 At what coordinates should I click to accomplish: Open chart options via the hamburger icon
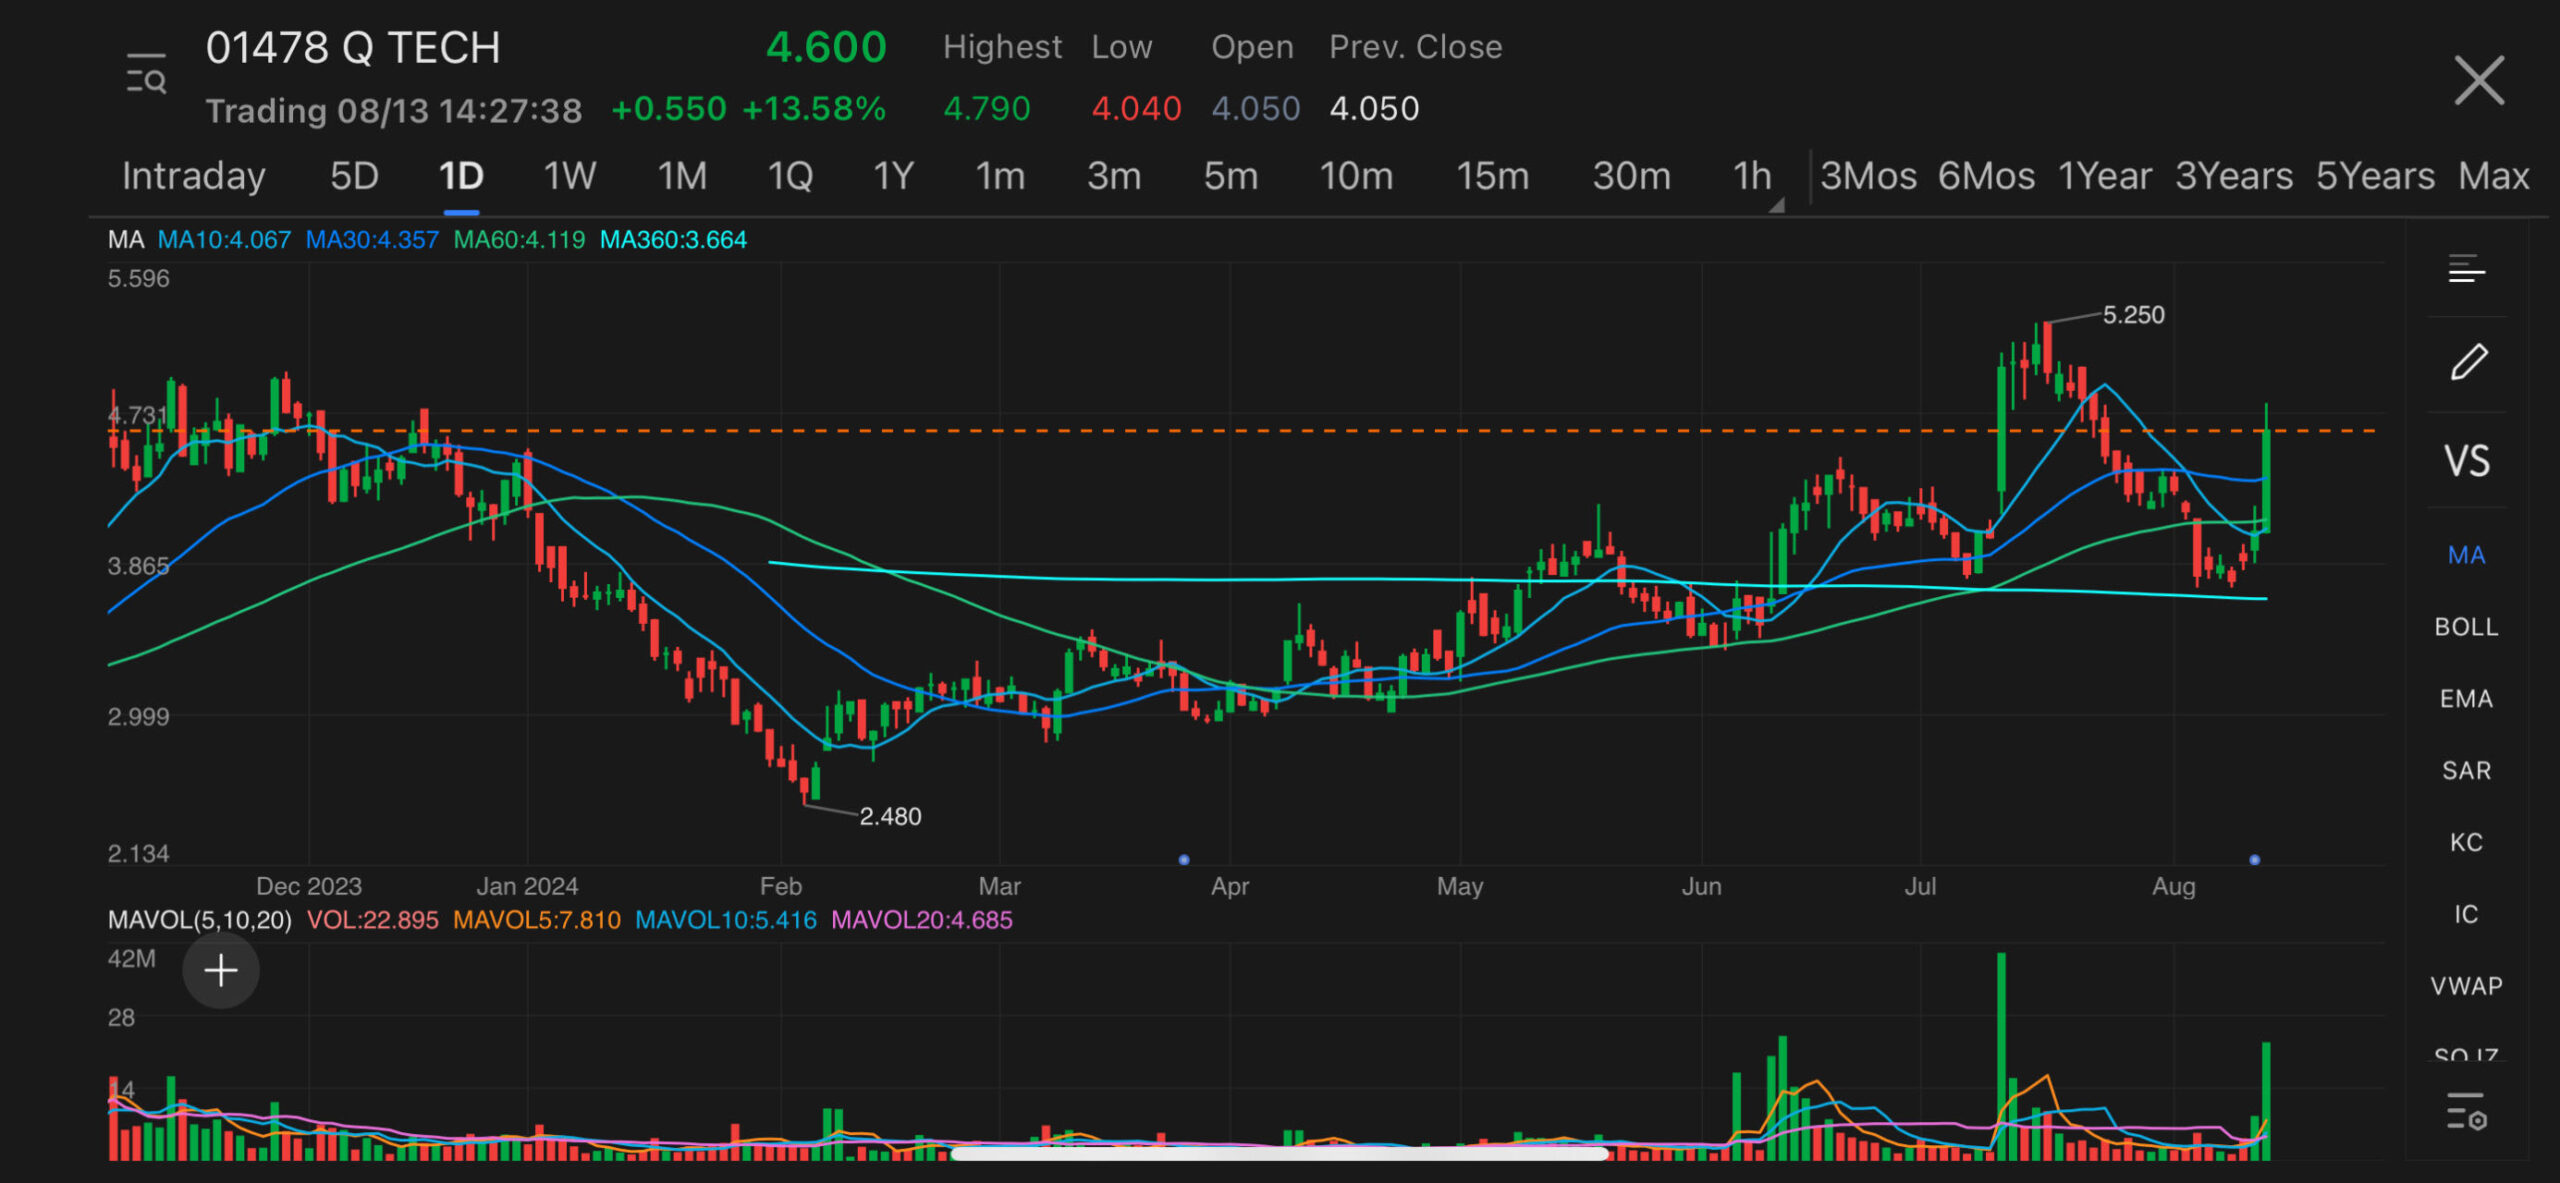(x=2467, y=270)
